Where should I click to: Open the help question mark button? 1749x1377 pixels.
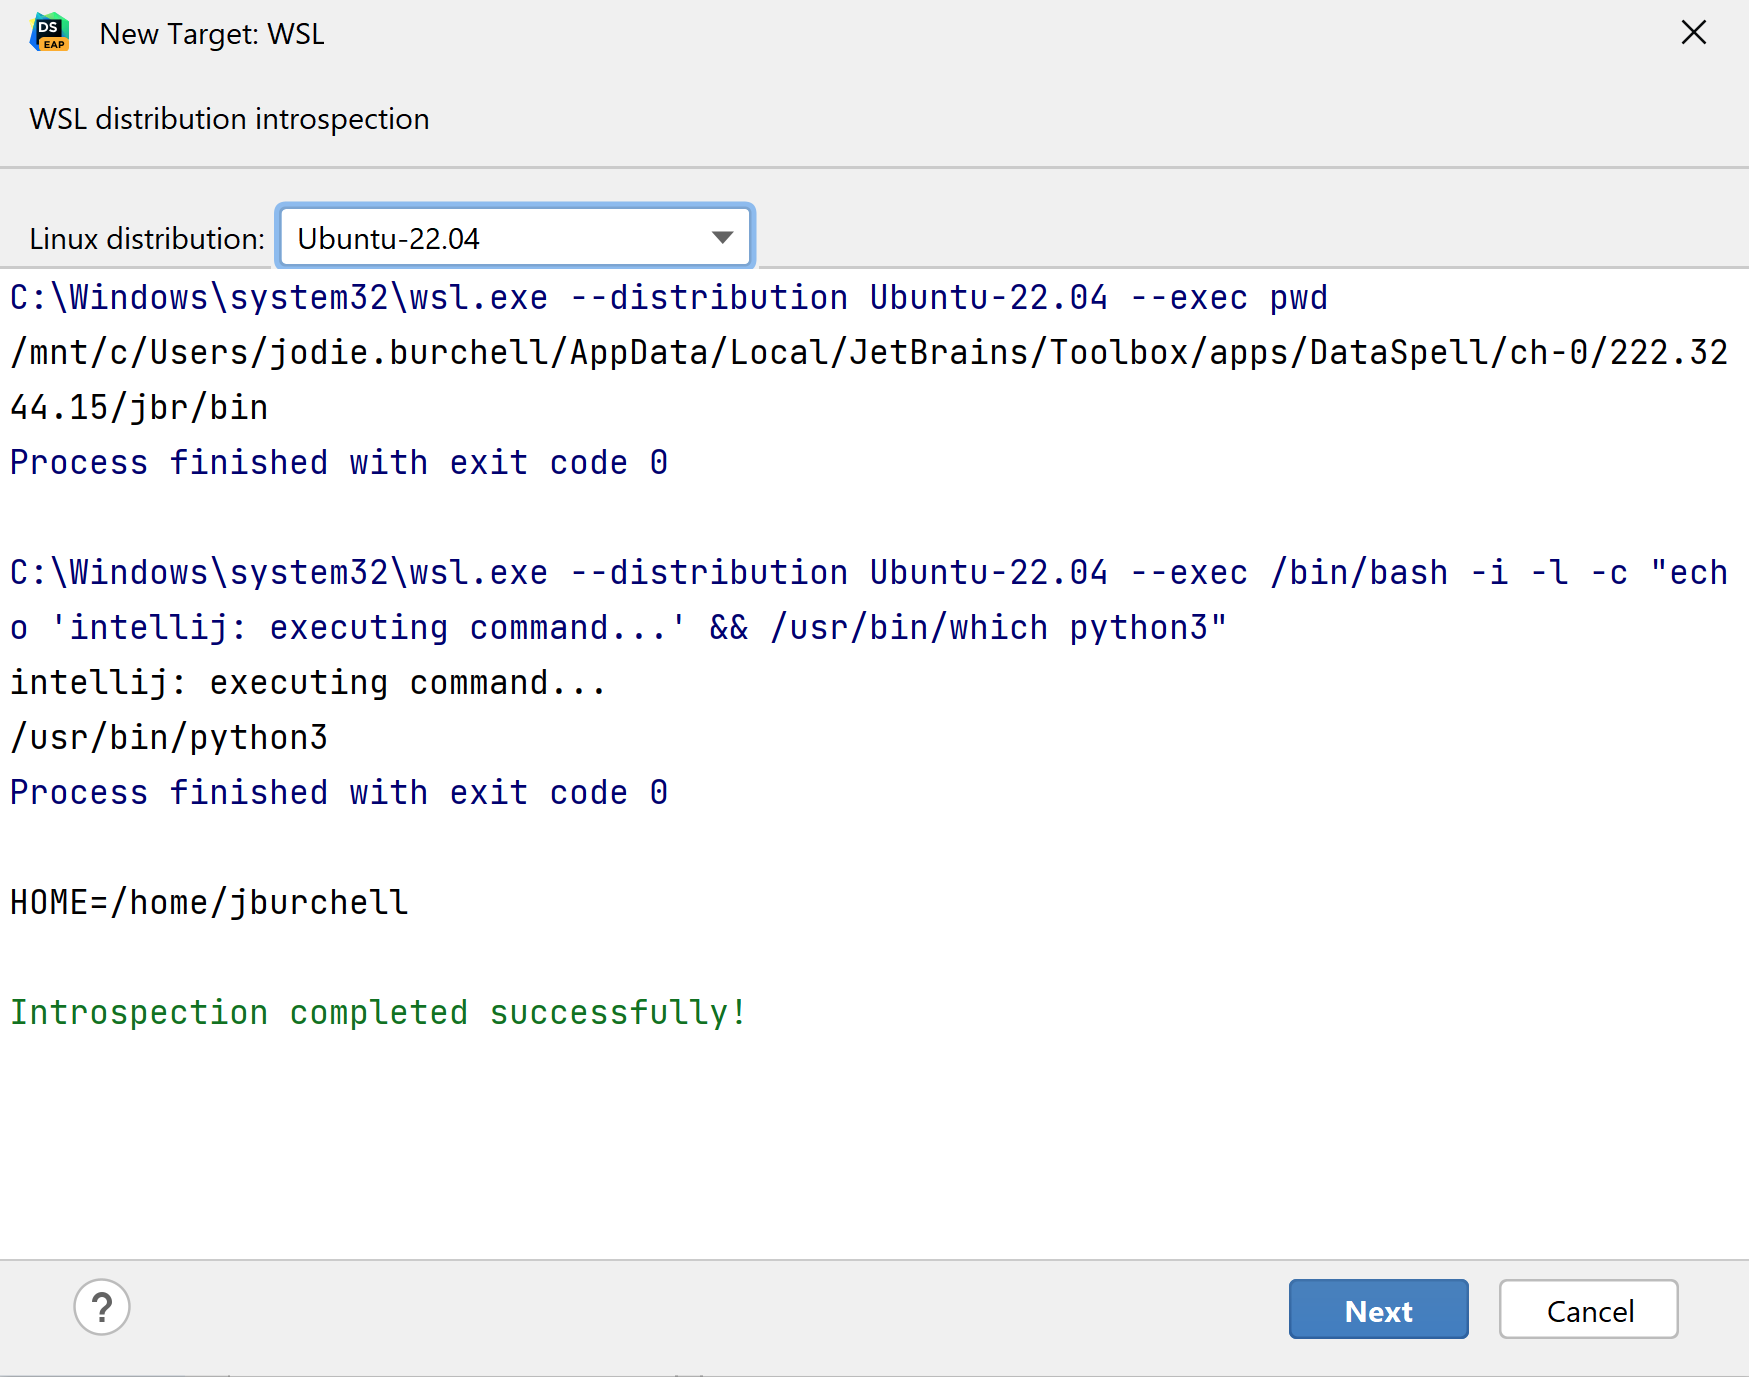click(x=102, y=1307)
